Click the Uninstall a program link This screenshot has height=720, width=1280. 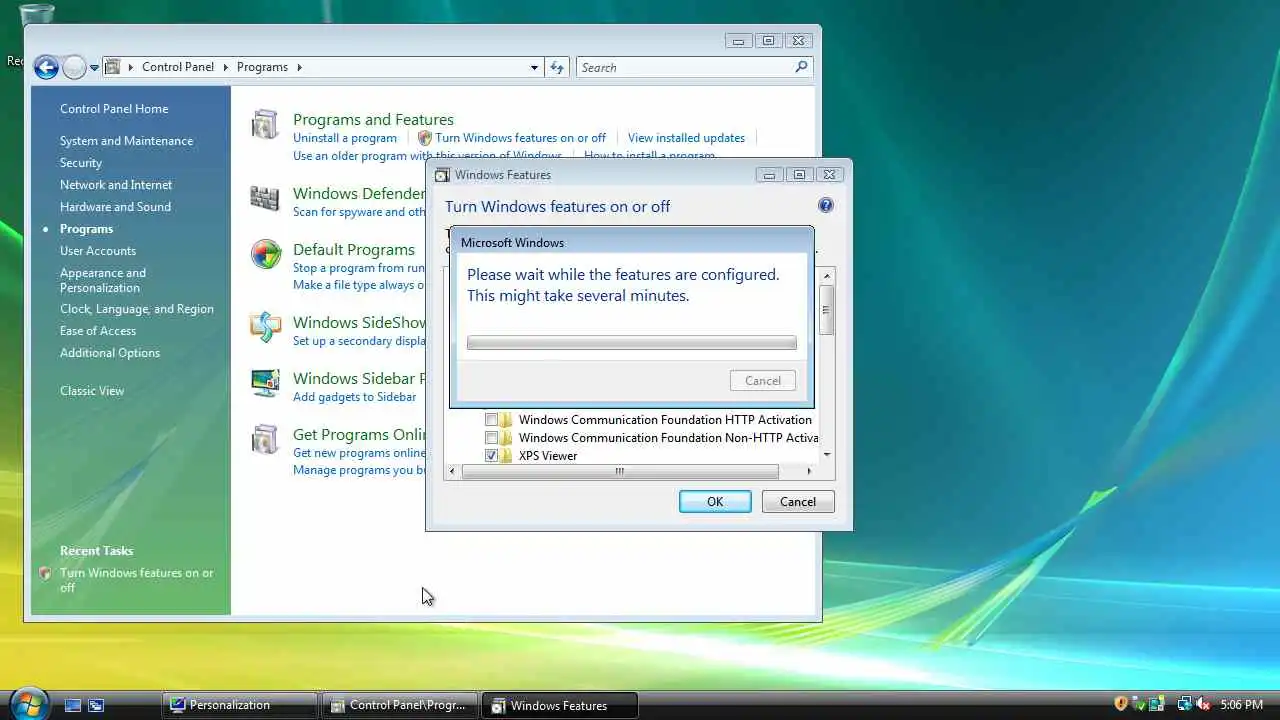345,138
